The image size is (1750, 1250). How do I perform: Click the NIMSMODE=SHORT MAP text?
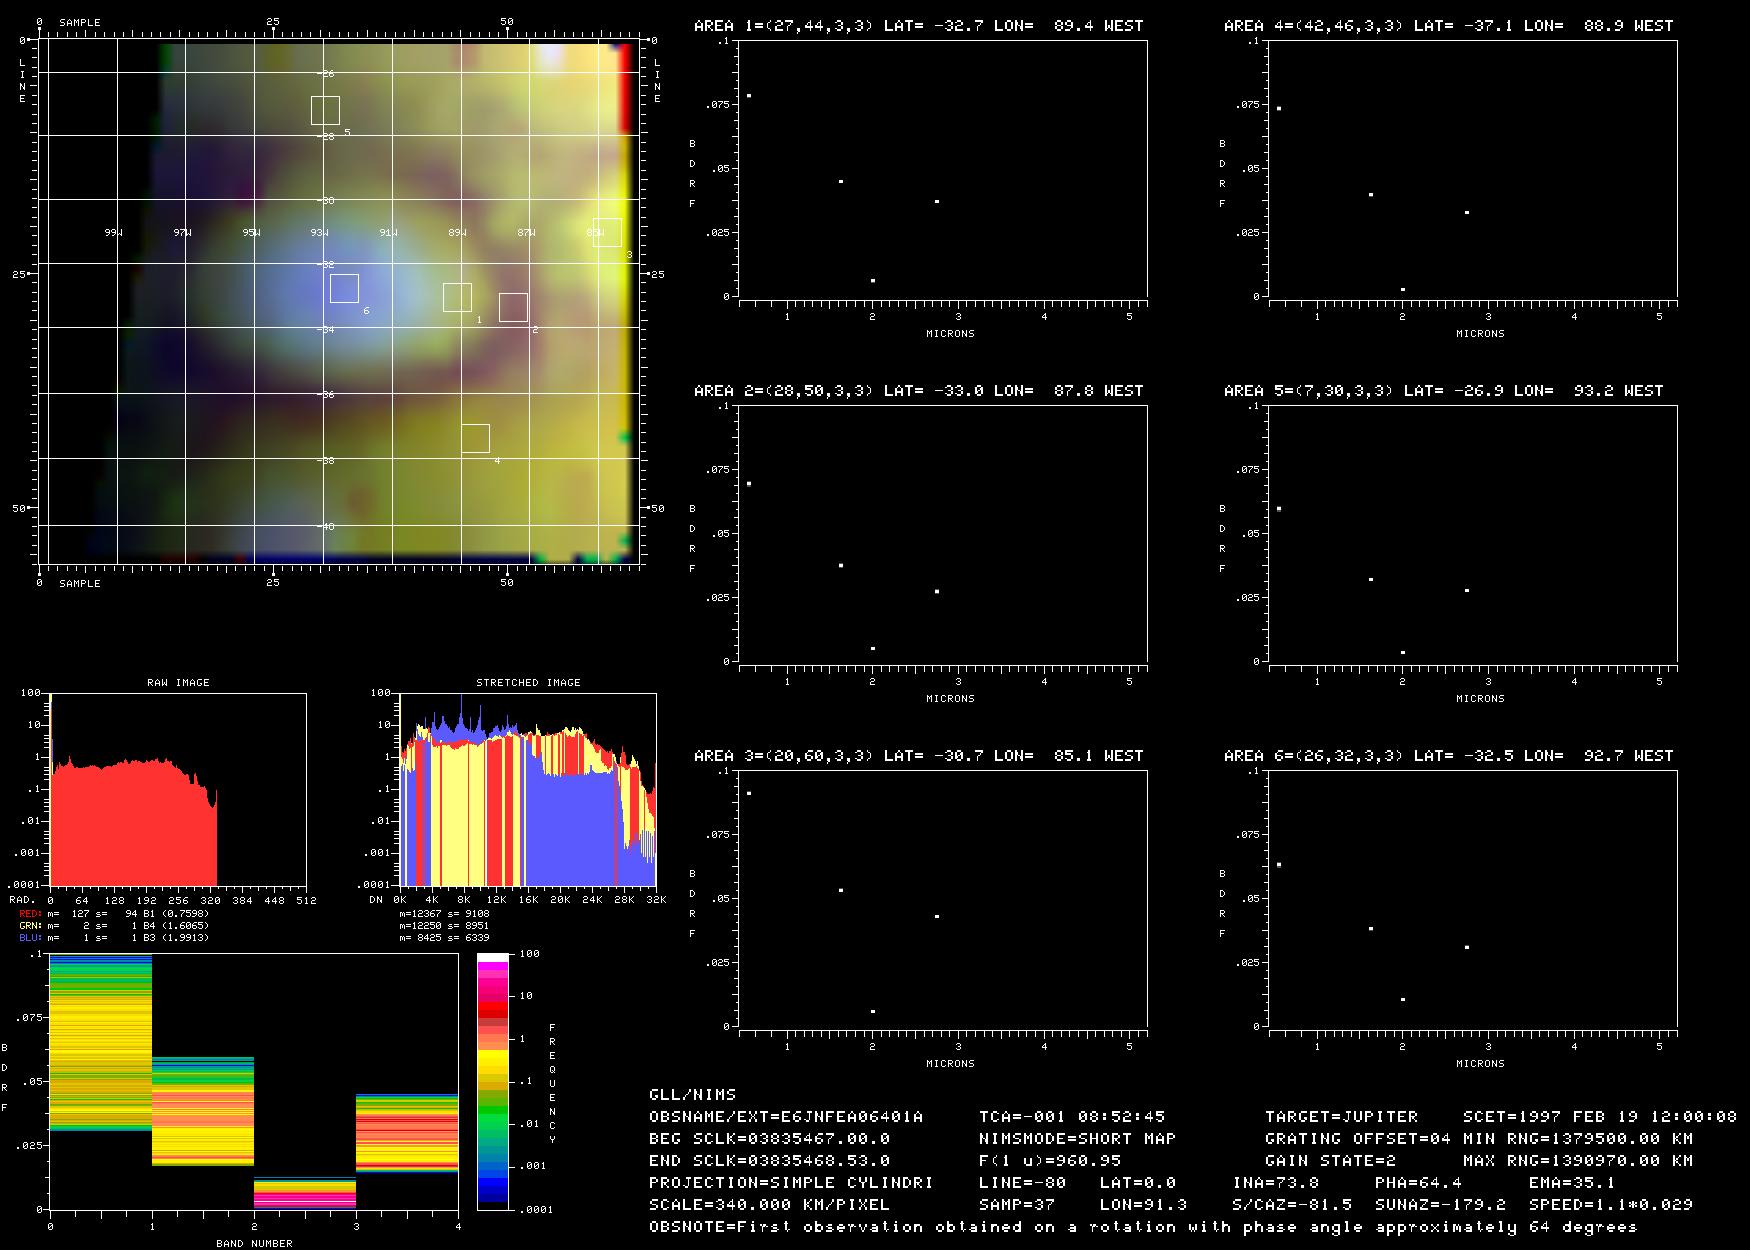(1077, 1138)
